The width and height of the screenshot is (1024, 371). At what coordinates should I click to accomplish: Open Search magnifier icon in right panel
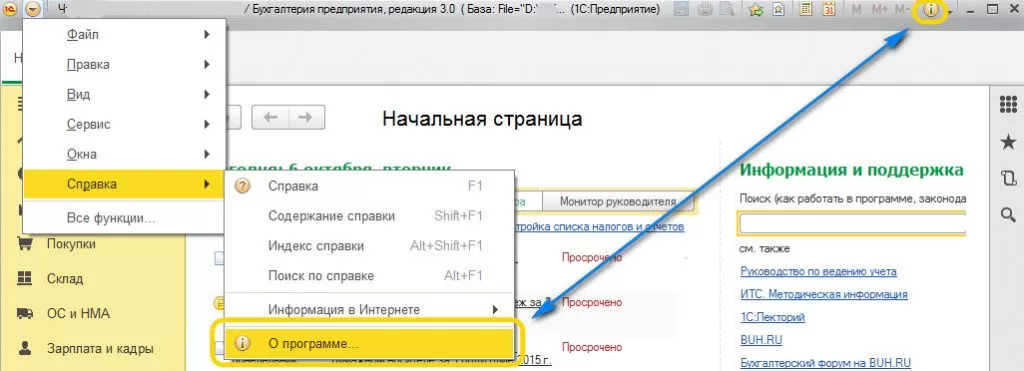1008,214
